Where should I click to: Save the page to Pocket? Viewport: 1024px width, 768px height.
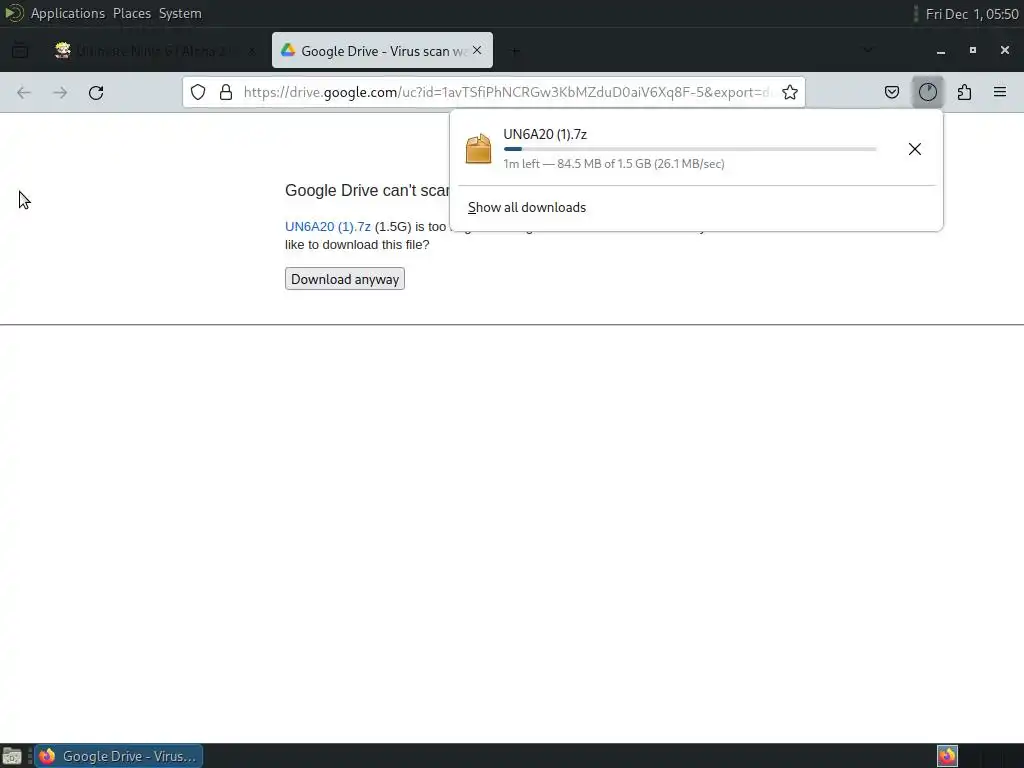click(891, 92)
